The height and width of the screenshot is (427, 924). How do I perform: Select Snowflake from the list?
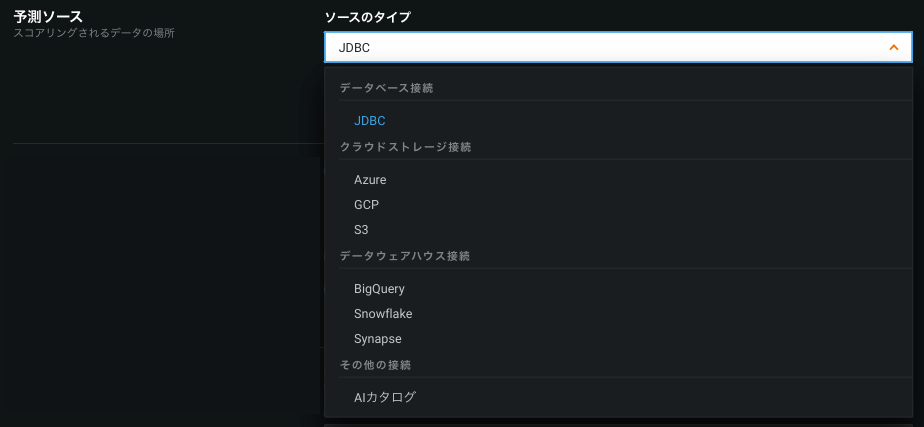pos(383,313)
